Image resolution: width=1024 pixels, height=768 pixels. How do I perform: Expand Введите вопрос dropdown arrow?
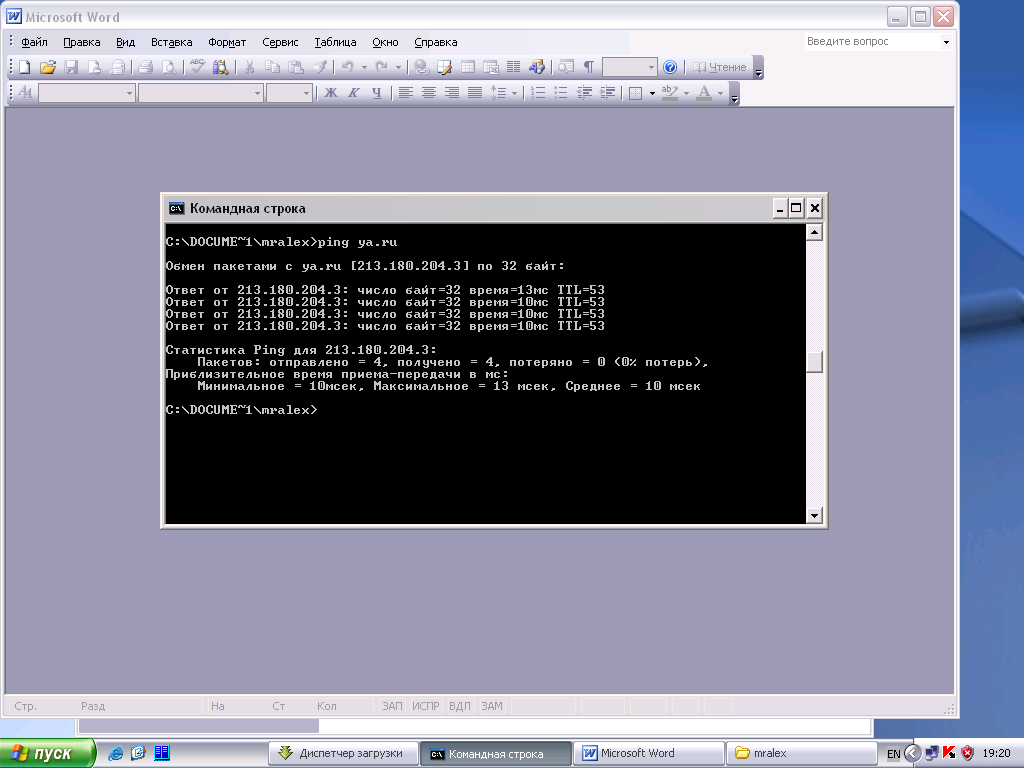(x=946, y=42)
